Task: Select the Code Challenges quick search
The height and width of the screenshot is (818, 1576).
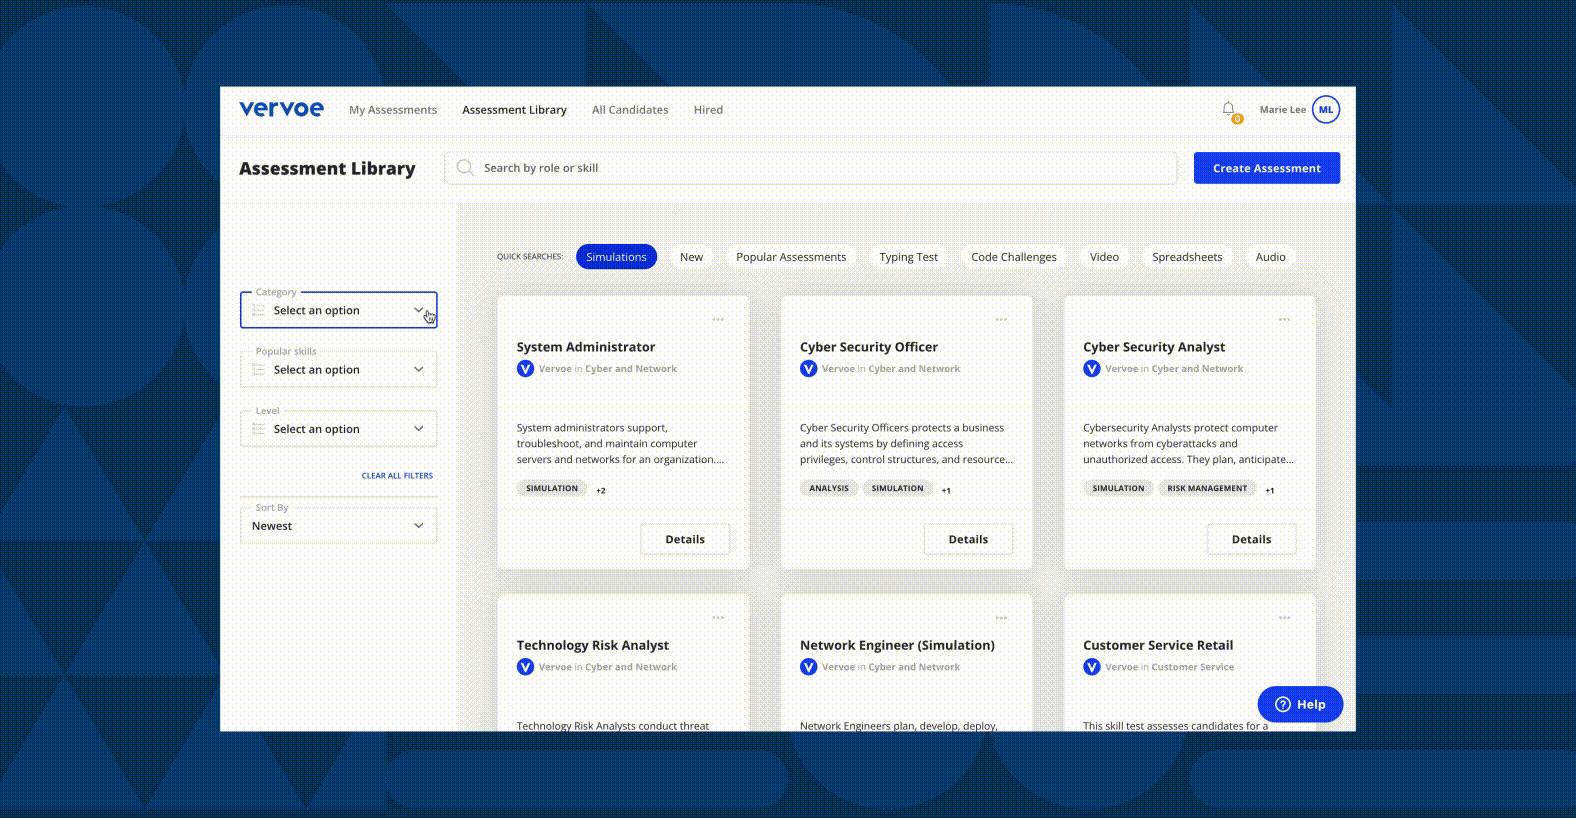Action: [1013, 257]
